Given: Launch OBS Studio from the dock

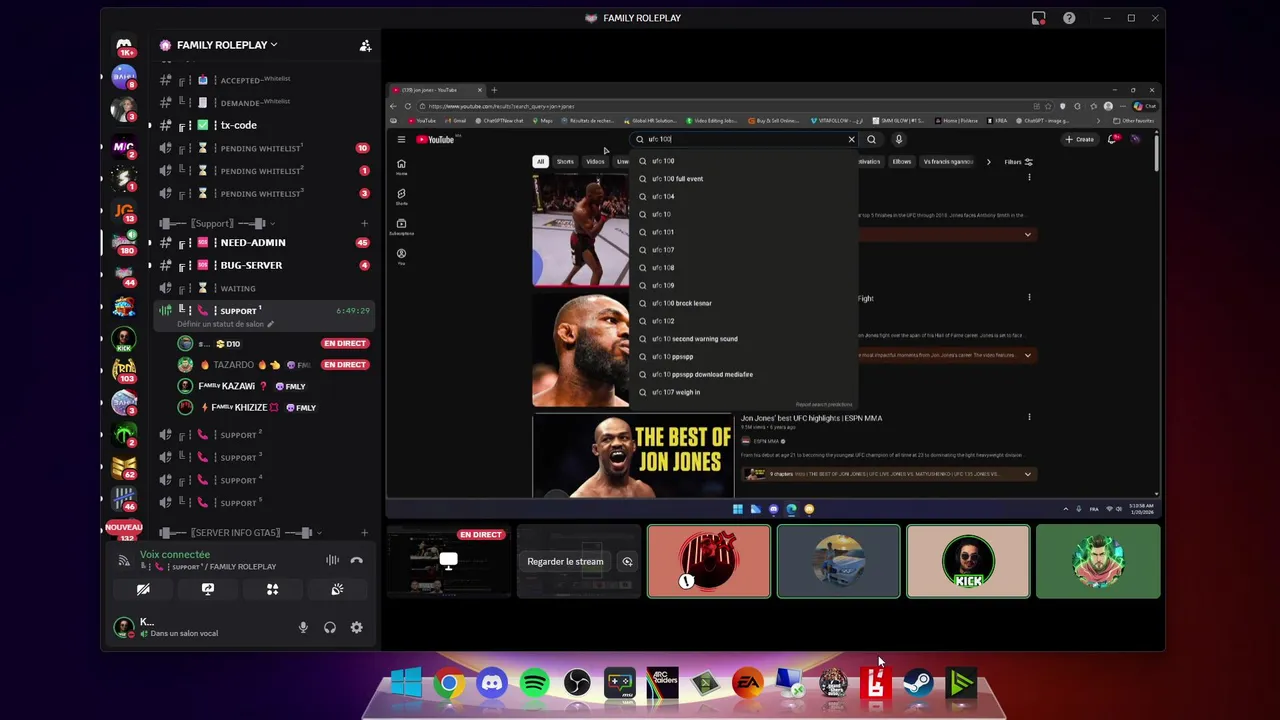Looking at the screenshot, I should pyautogui.click(x=577, y=684).
